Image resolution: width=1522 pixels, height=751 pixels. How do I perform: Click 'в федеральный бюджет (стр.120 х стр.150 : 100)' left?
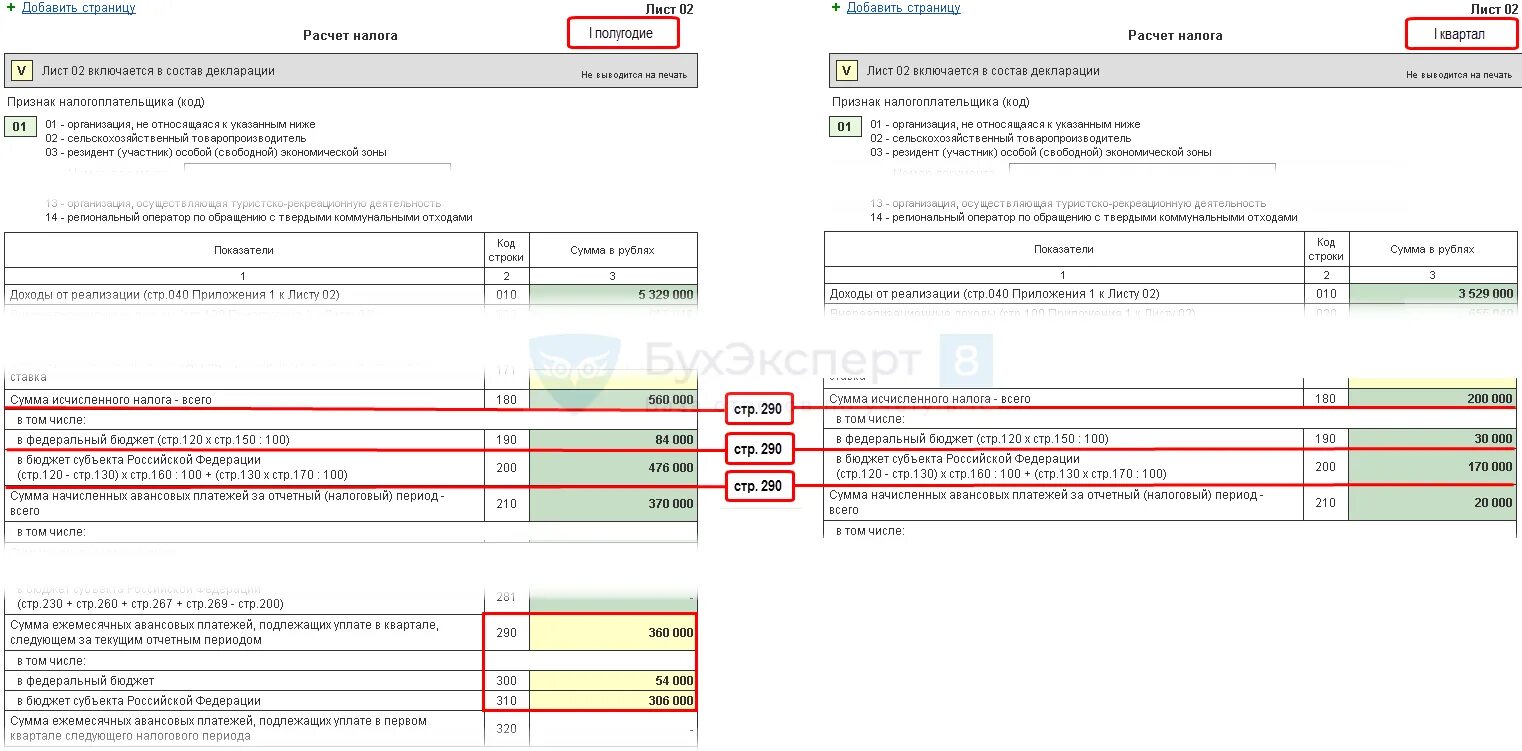point(153,440)
